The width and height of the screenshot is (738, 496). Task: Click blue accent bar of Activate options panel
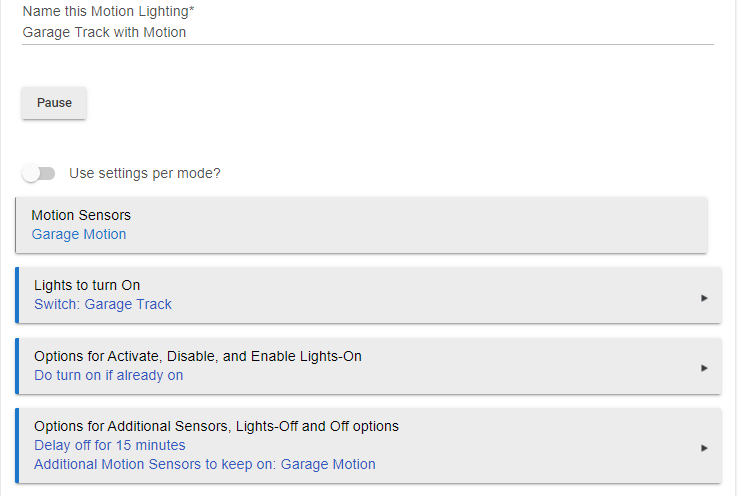coord(17,366)
